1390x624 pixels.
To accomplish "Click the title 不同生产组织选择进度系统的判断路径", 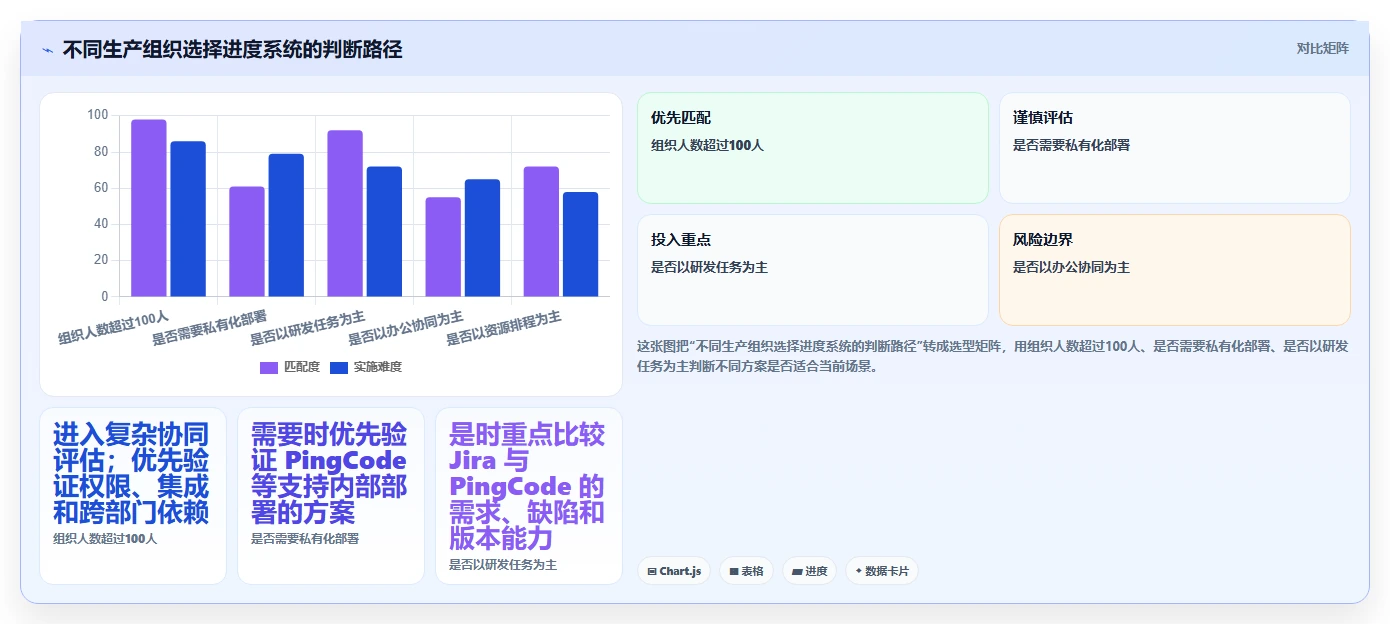I will pos(232,49).
